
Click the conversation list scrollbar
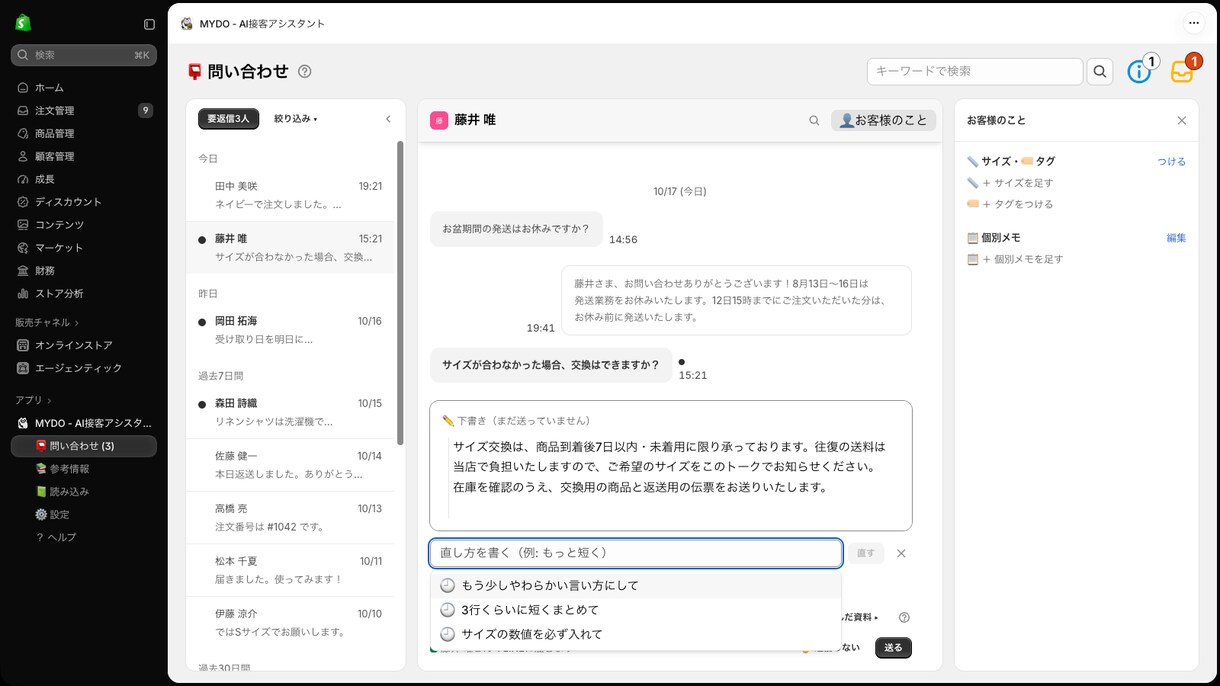pos(400,292)
